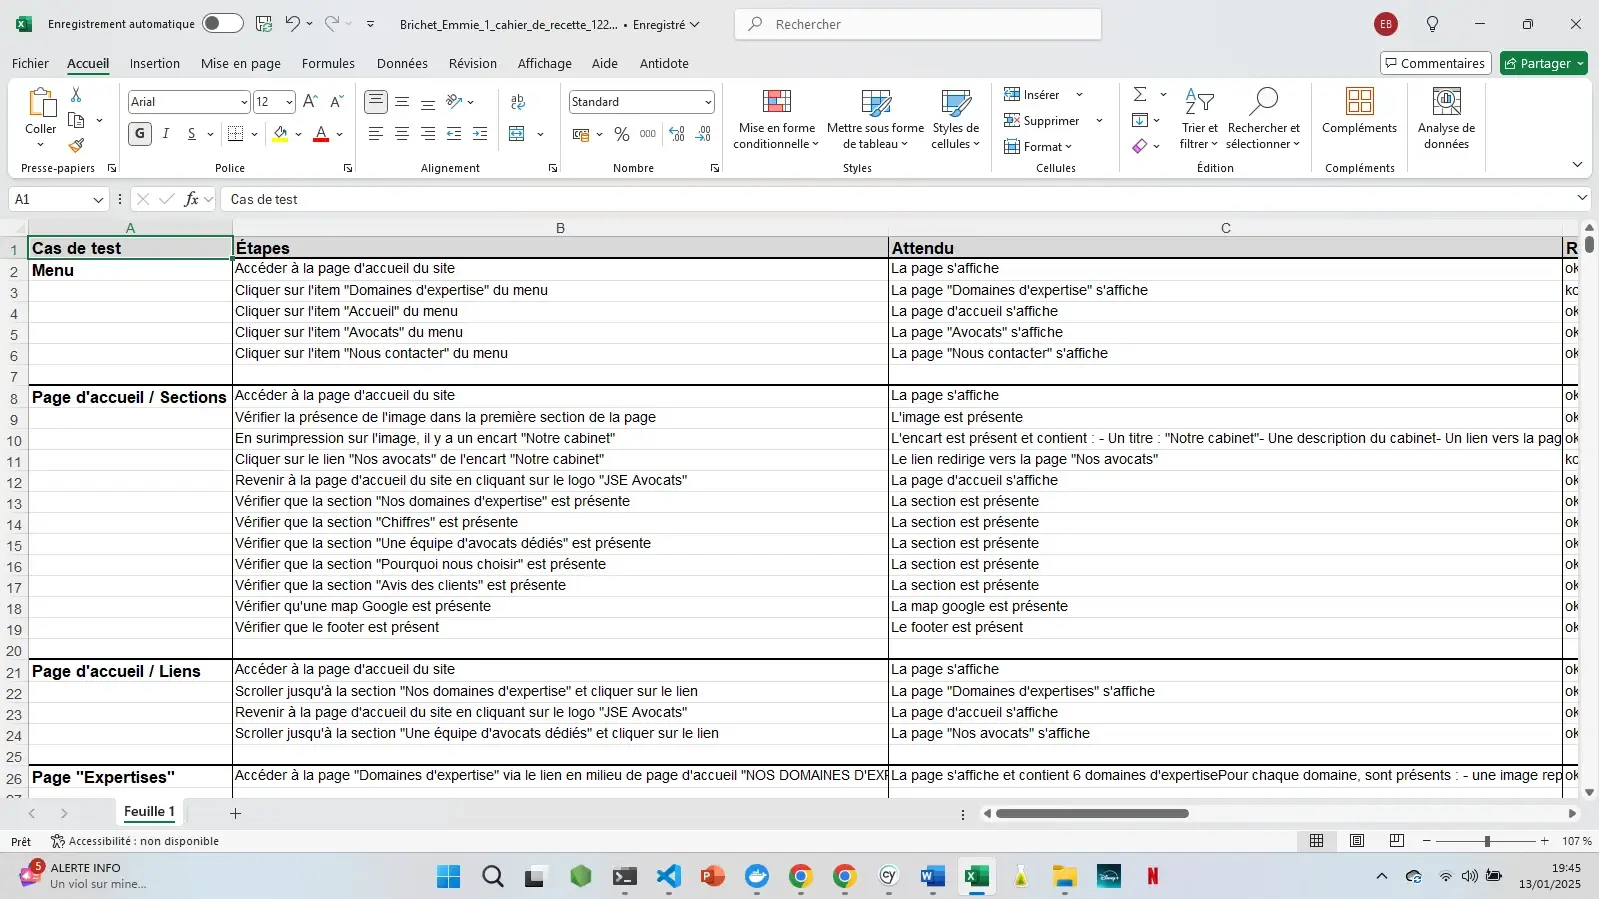Image resolution: width=1599 pixels, height=899 pixels.
Task: Click the AutoSum sigma icon
Action: [1140, 94]
